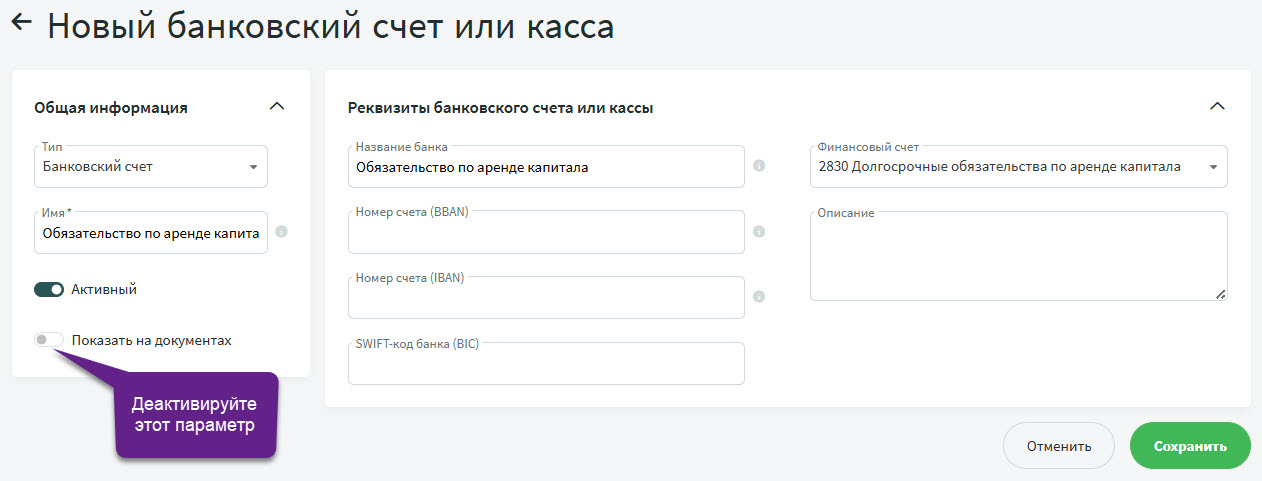Click the Сохранить button
Viewport: 1262px width, 481px height.
1190,446
